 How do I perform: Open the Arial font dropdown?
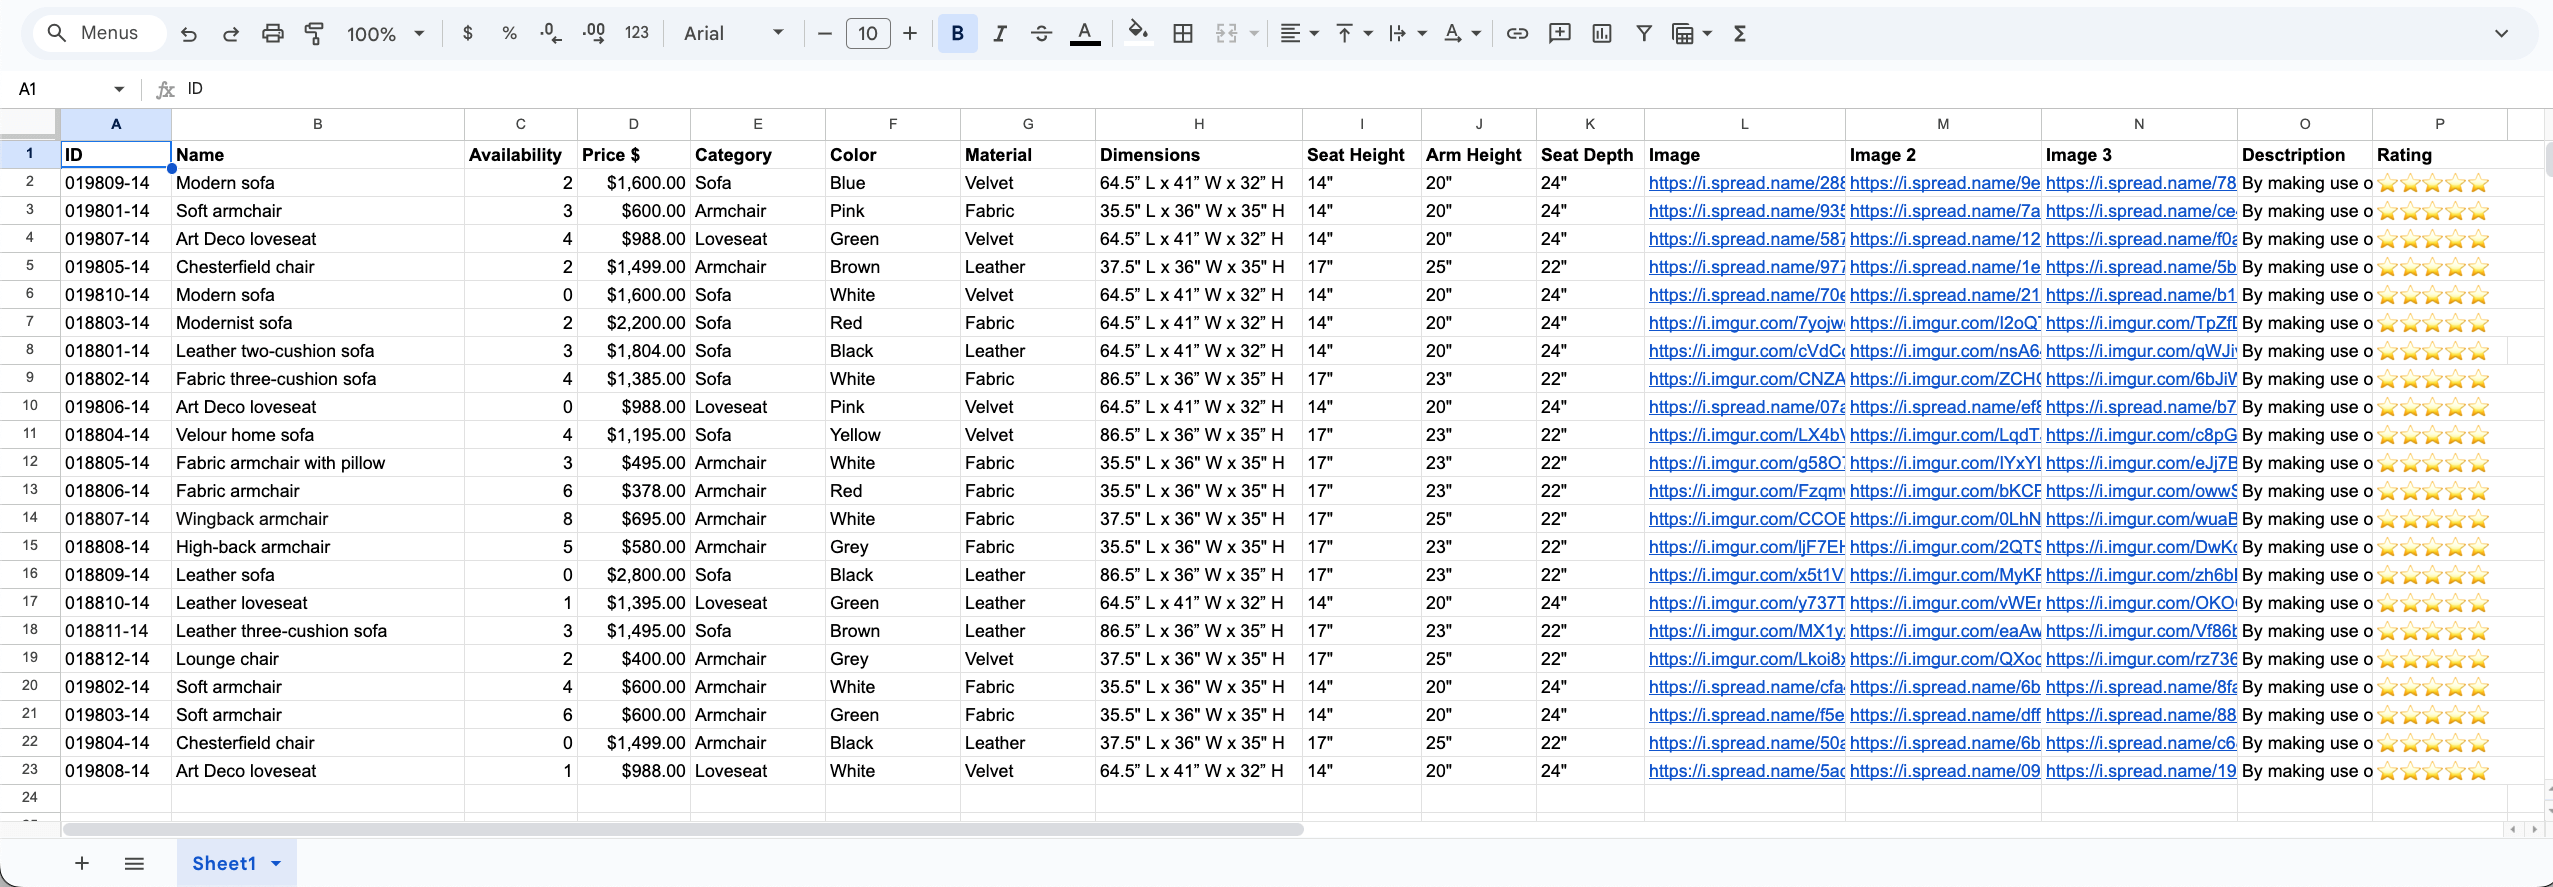(x=733, y=34)
